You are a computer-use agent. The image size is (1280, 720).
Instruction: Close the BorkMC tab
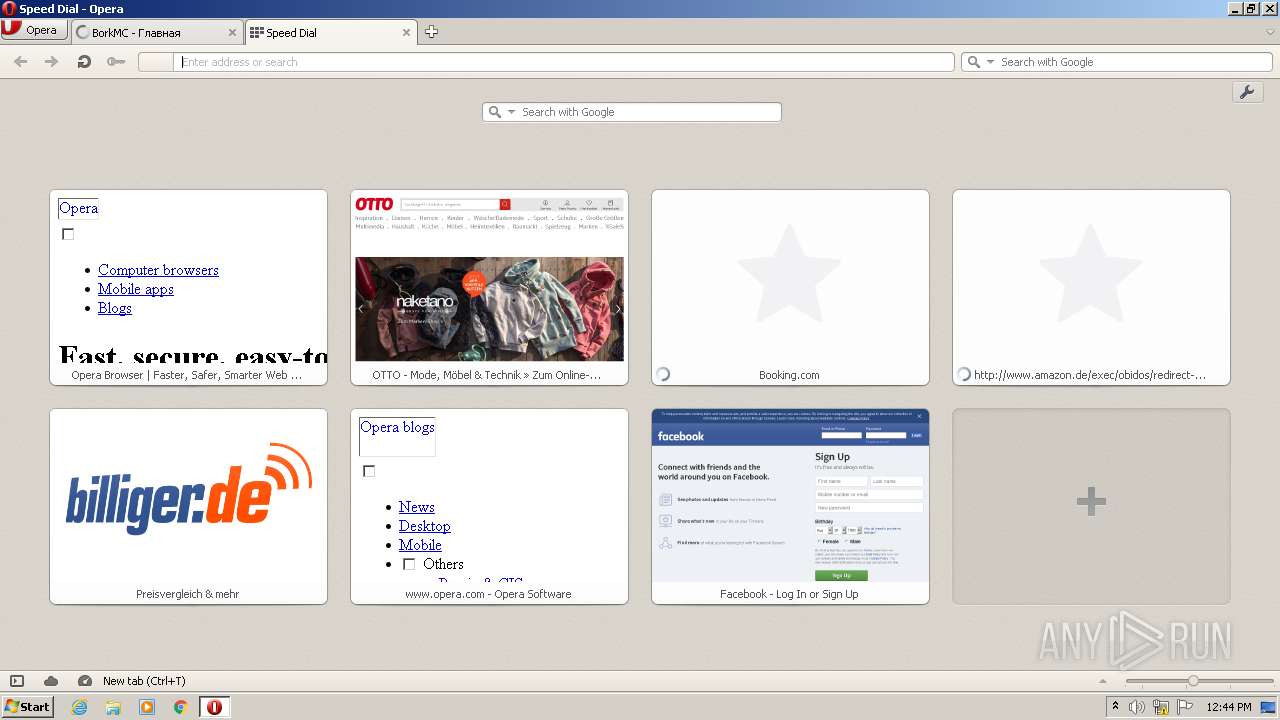232,32
